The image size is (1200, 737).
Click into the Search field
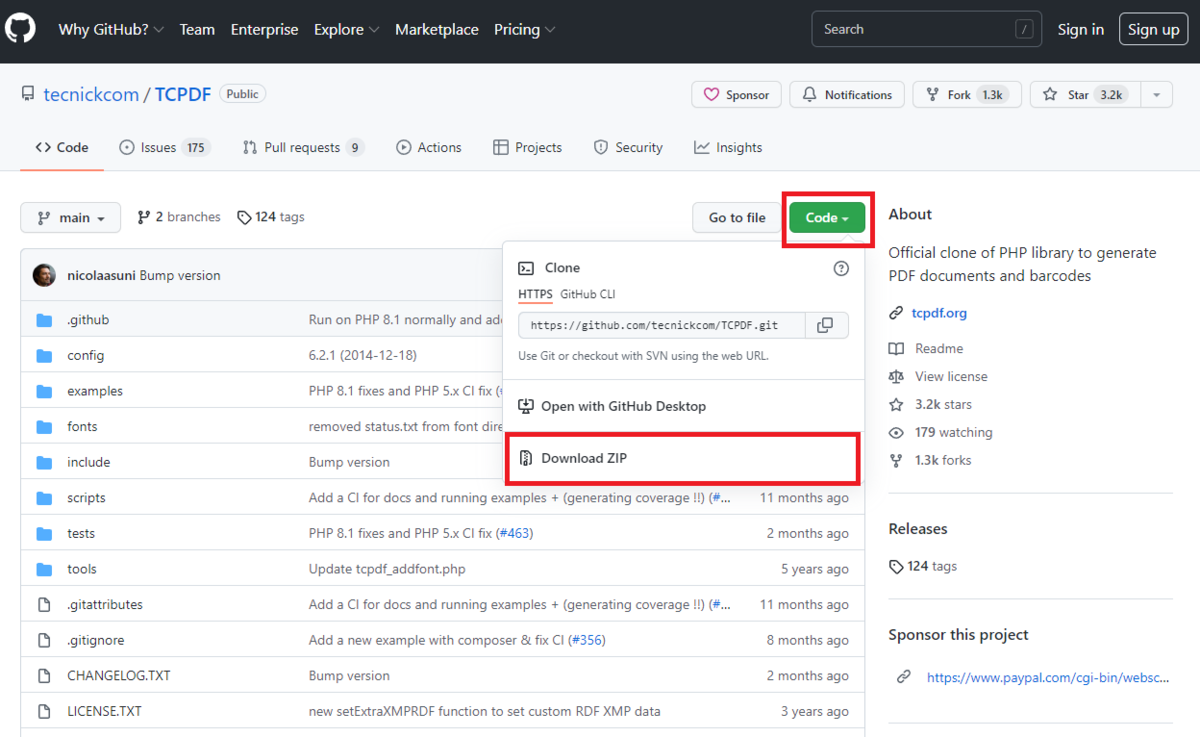[x=926, y=30]
